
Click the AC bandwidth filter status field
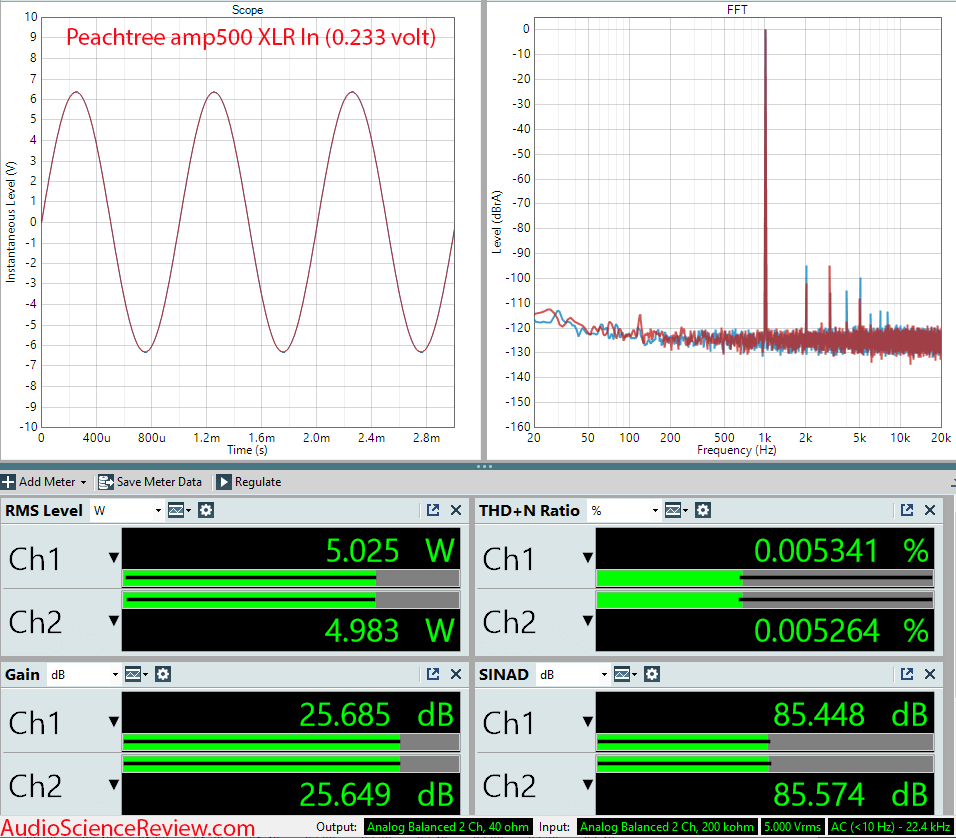click(890, 827)
